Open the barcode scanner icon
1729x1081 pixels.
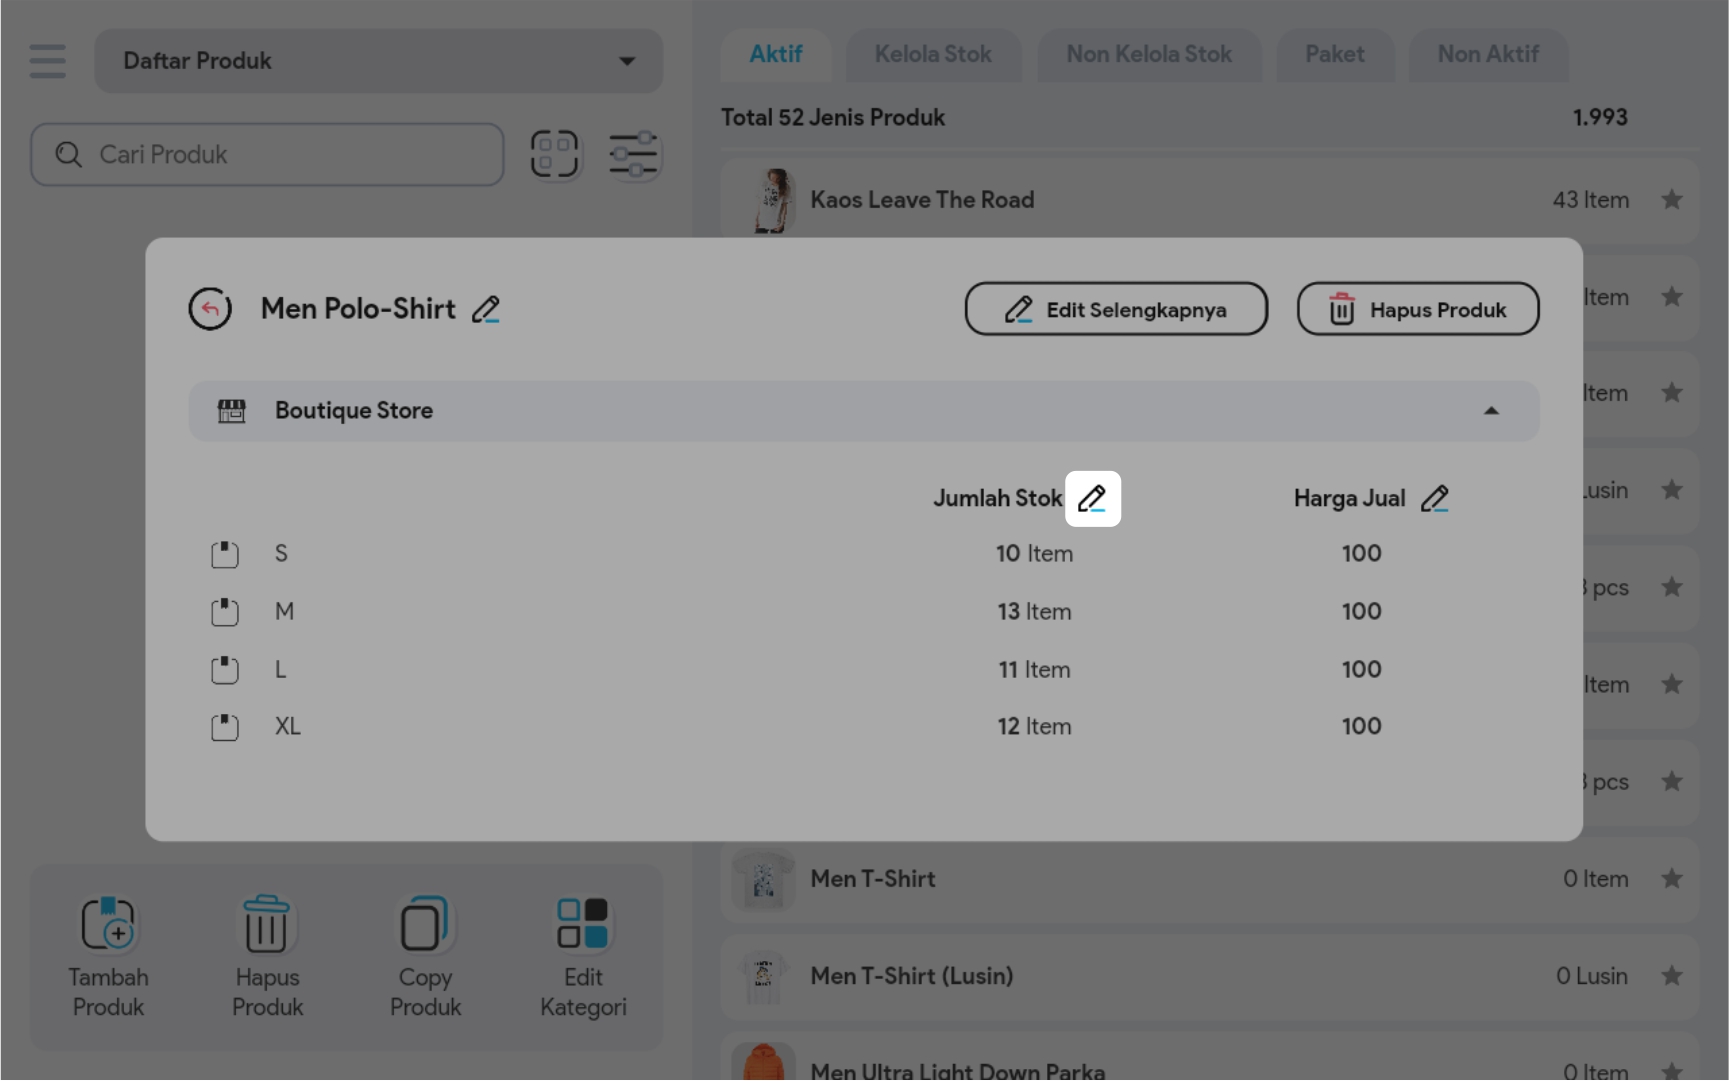coord(554,155)
